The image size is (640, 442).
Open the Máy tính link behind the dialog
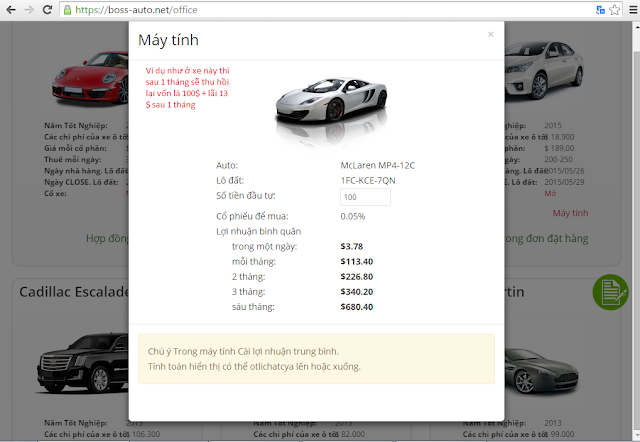(570, 213)
